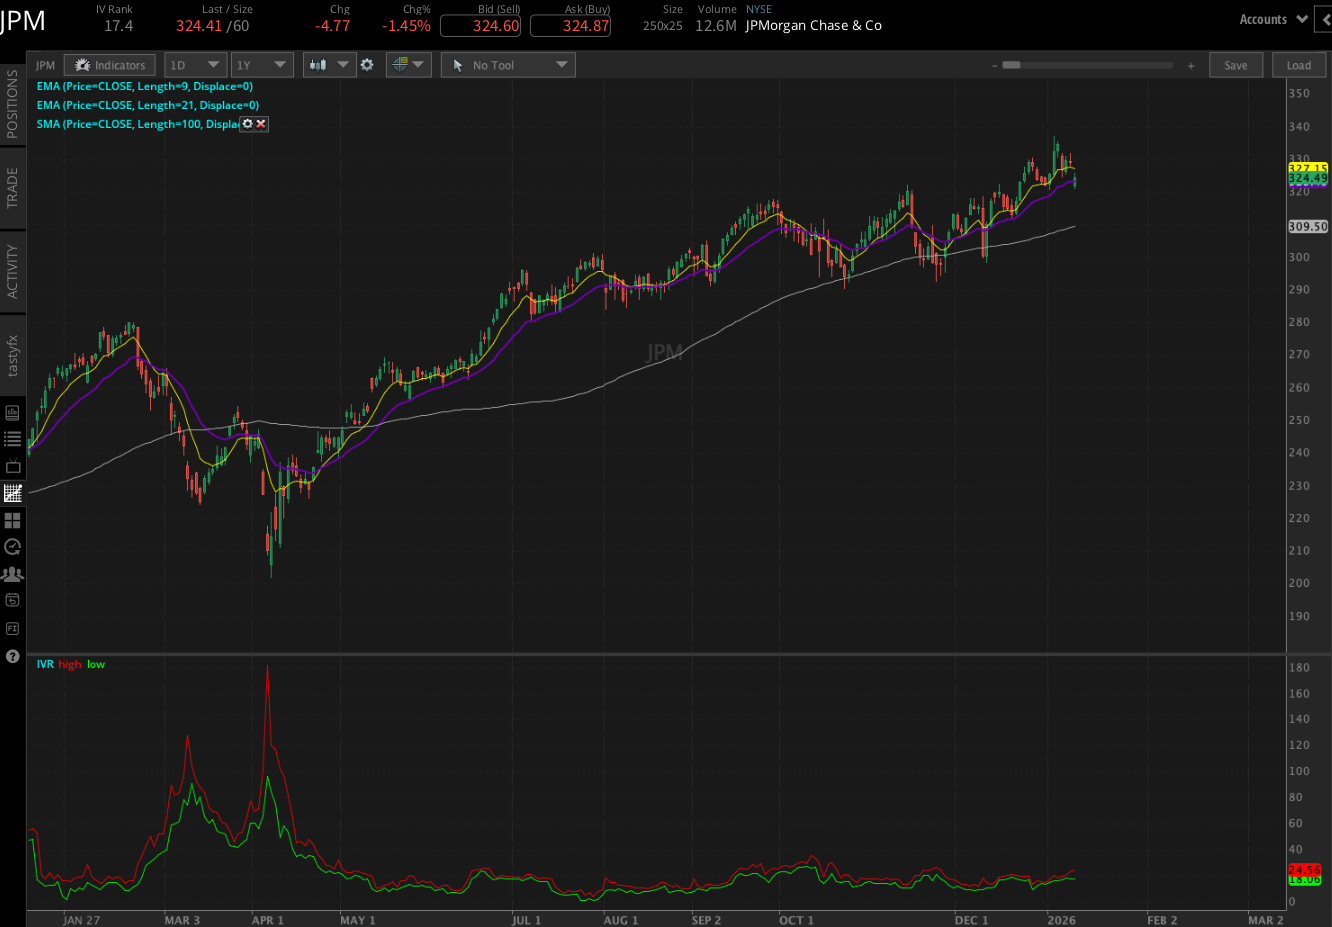Click the help question mark icon
Image resolution: width=1332 pixels, height=927 pixels.
point(13,655)
